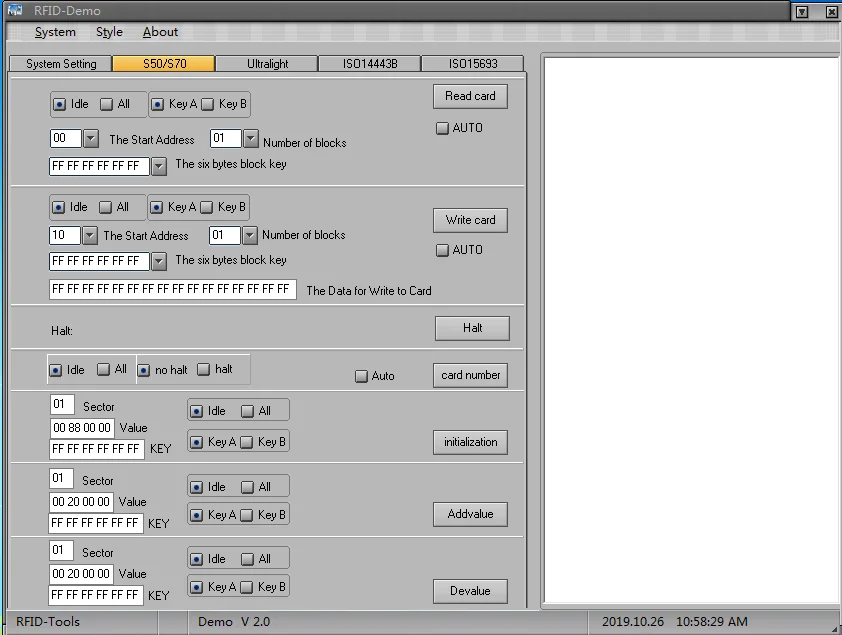842x635 pixels.
Task: Open the About menu
Action: (x=160, y=32)
